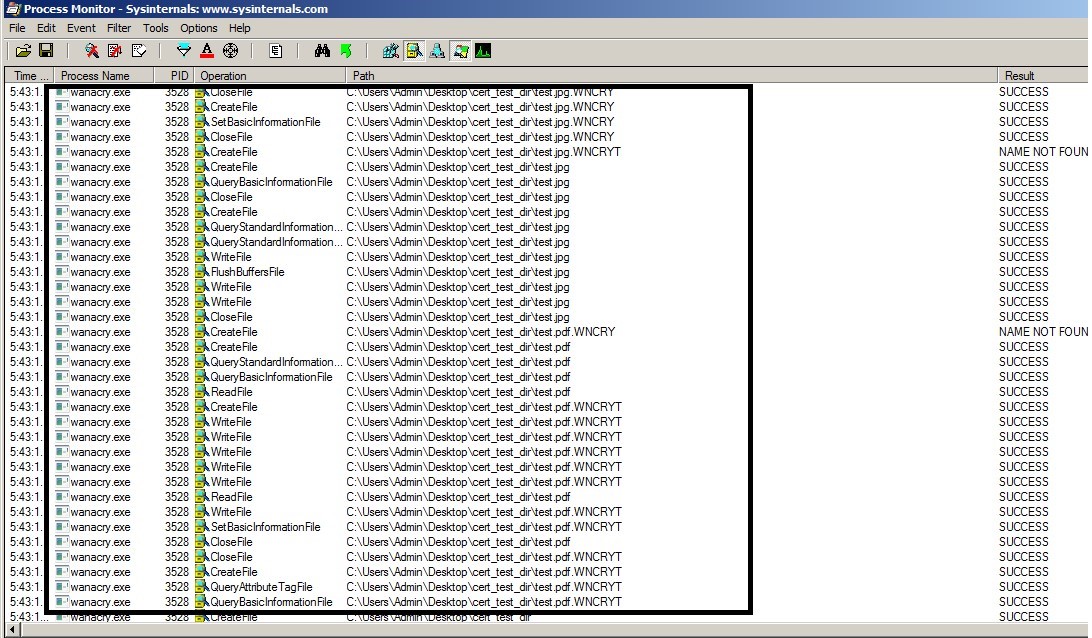Select QueryBasicInformationFile on test.jpg
This screenshot has width=1092, height=638.
(272, 182)
